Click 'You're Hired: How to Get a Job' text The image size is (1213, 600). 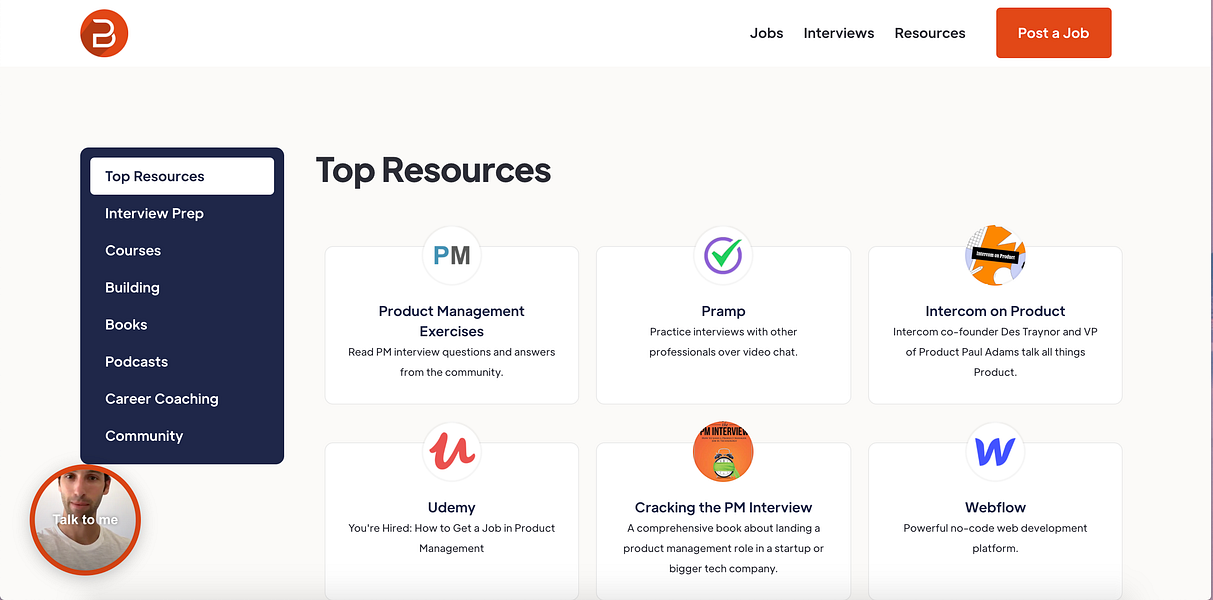point(452,538)
